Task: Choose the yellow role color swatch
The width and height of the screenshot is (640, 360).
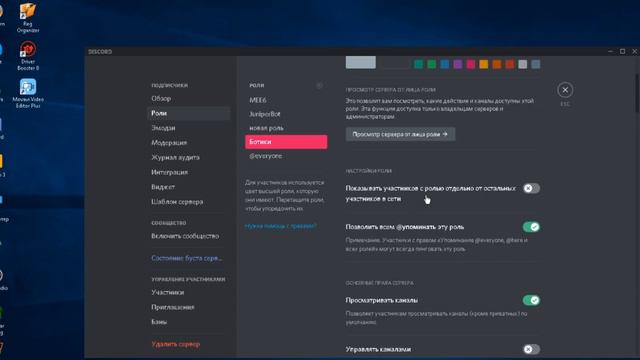Action: pyautogui.click(x=484, y=64)
